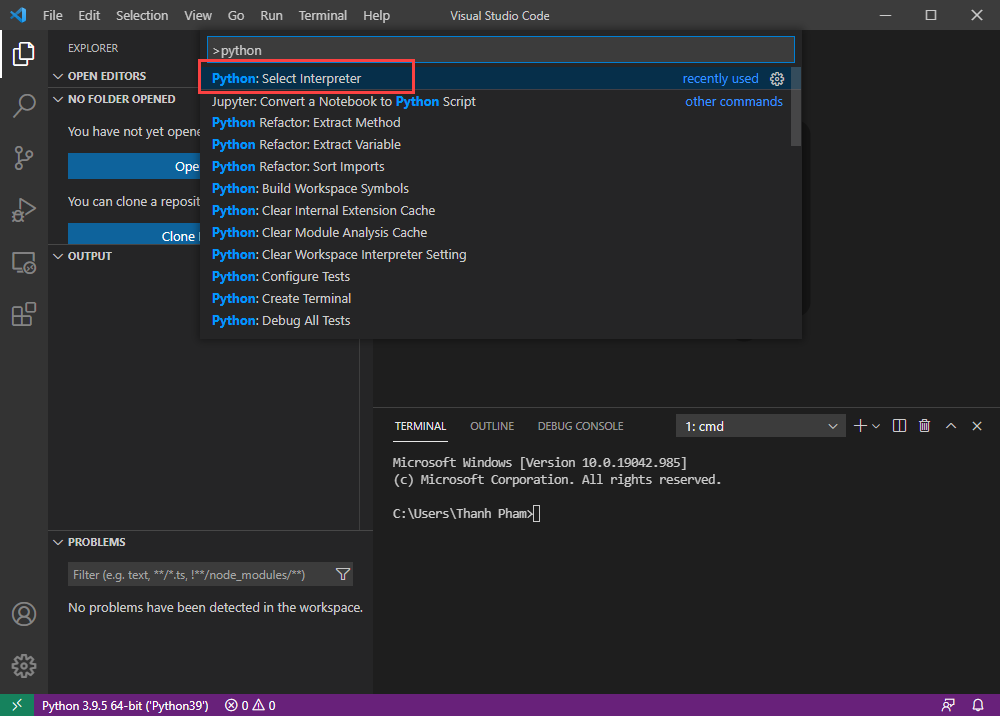Open the Edit menu
The width and height of the screenshot is (1000, 716).
click(89, 15)
